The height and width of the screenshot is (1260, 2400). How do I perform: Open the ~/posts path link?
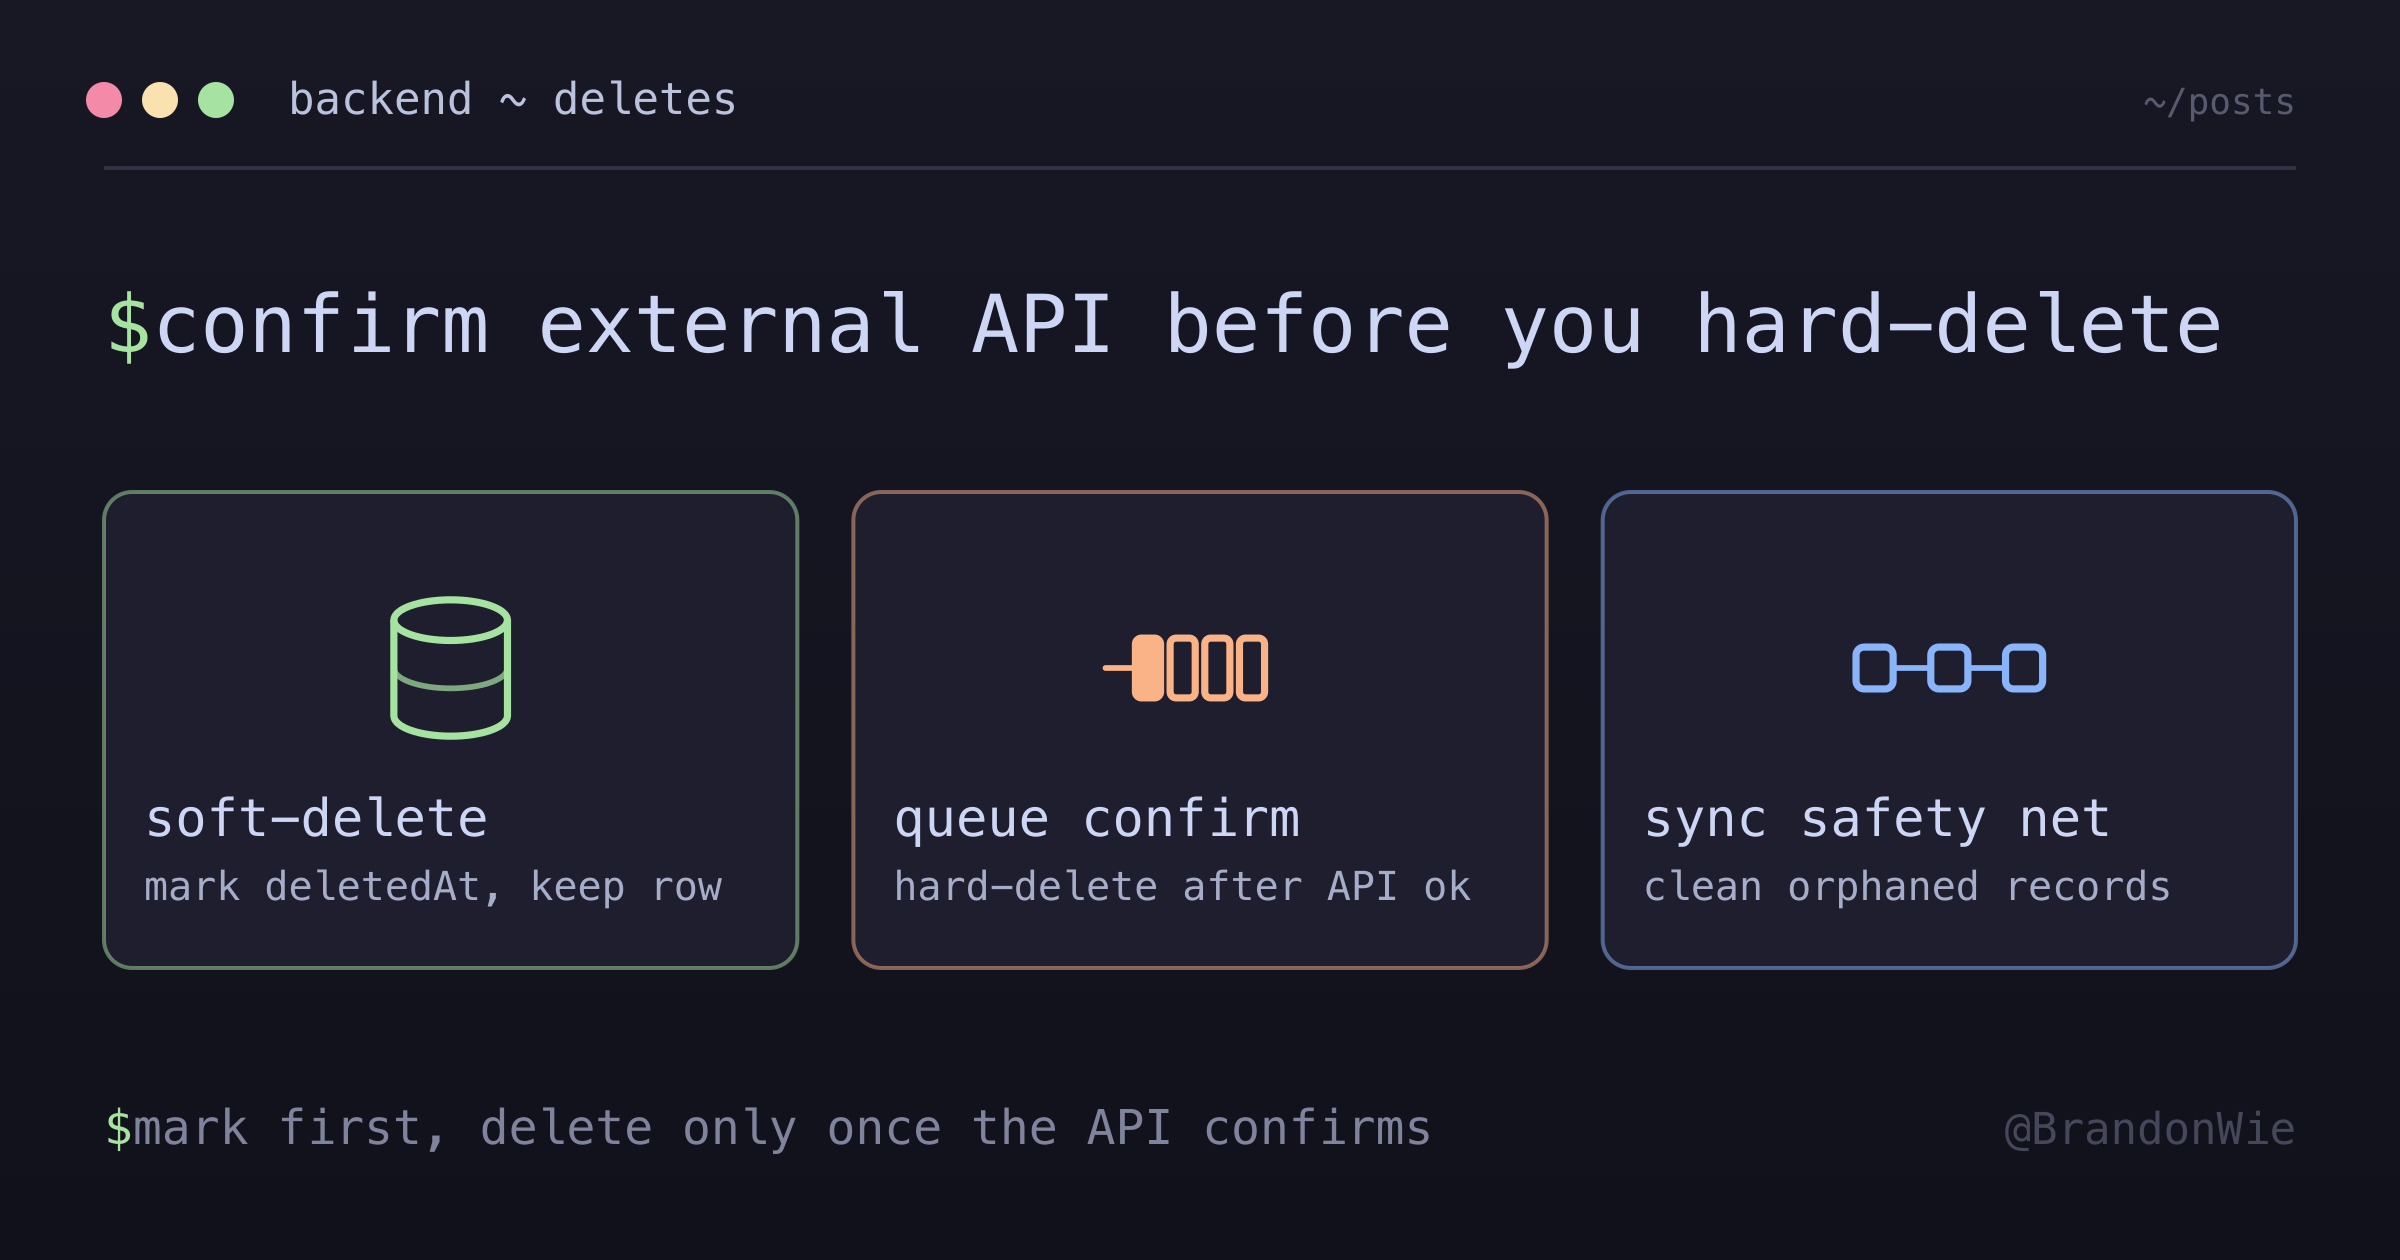click(2219, 102)
